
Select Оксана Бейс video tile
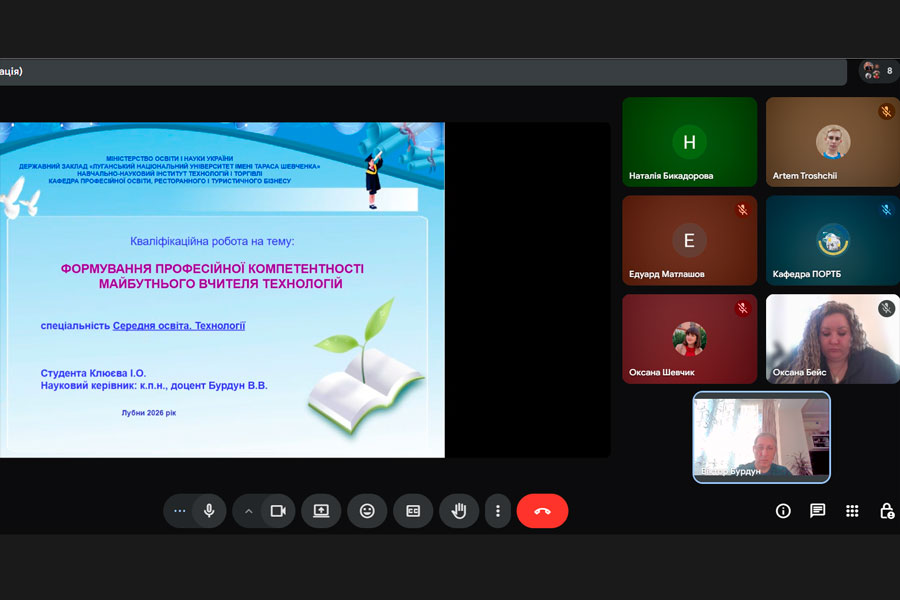click(x=833, y=339)
